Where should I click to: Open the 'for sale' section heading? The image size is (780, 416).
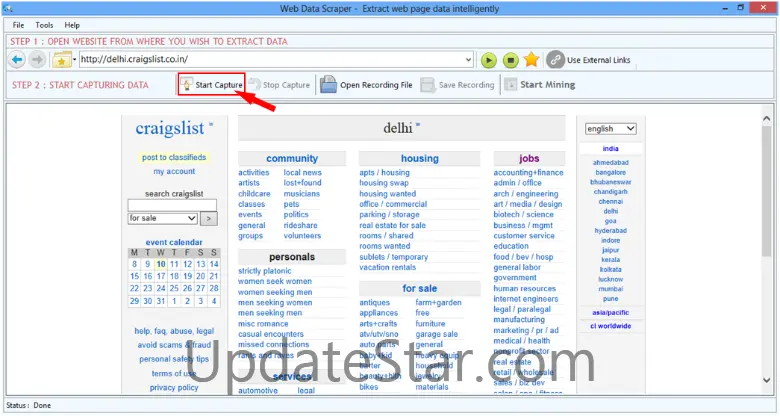tap(420, 289)
